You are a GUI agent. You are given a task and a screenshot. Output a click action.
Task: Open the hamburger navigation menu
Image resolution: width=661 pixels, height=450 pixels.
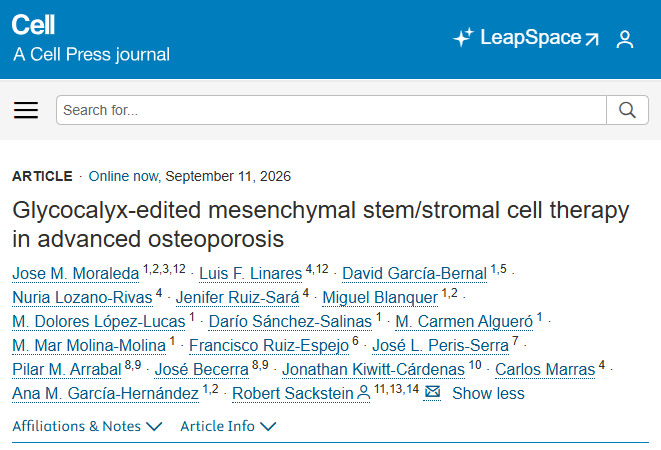coord(26,110)
